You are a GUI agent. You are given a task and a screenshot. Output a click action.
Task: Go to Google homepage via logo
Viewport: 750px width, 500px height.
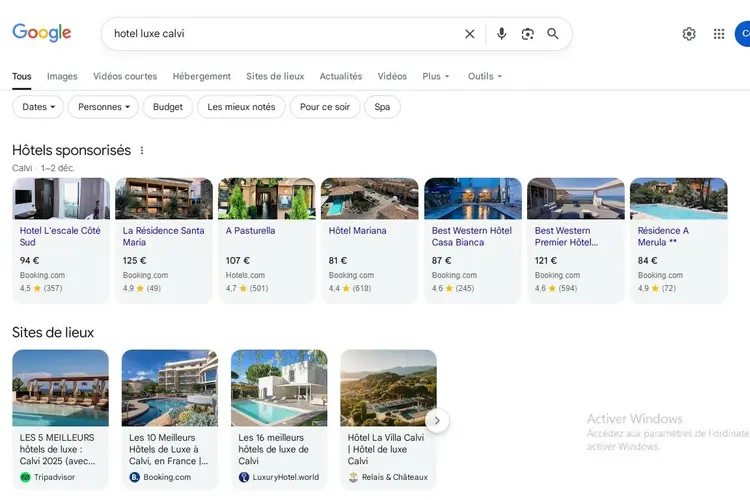coord(42,33)
